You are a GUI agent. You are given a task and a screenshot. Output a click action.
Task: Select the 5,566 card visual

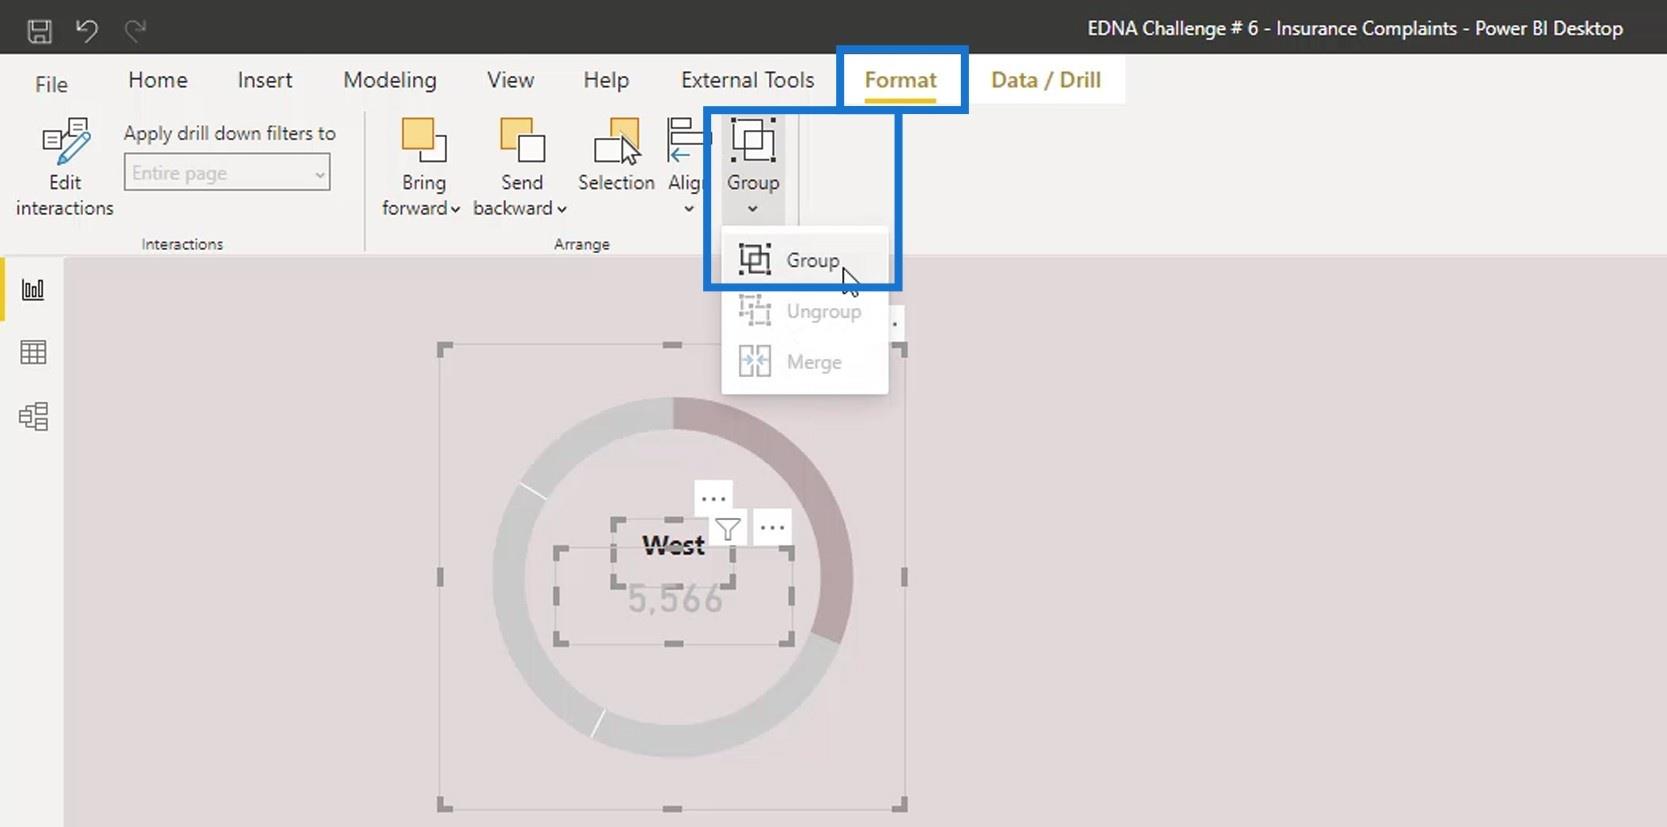click(x=675, y=598)
